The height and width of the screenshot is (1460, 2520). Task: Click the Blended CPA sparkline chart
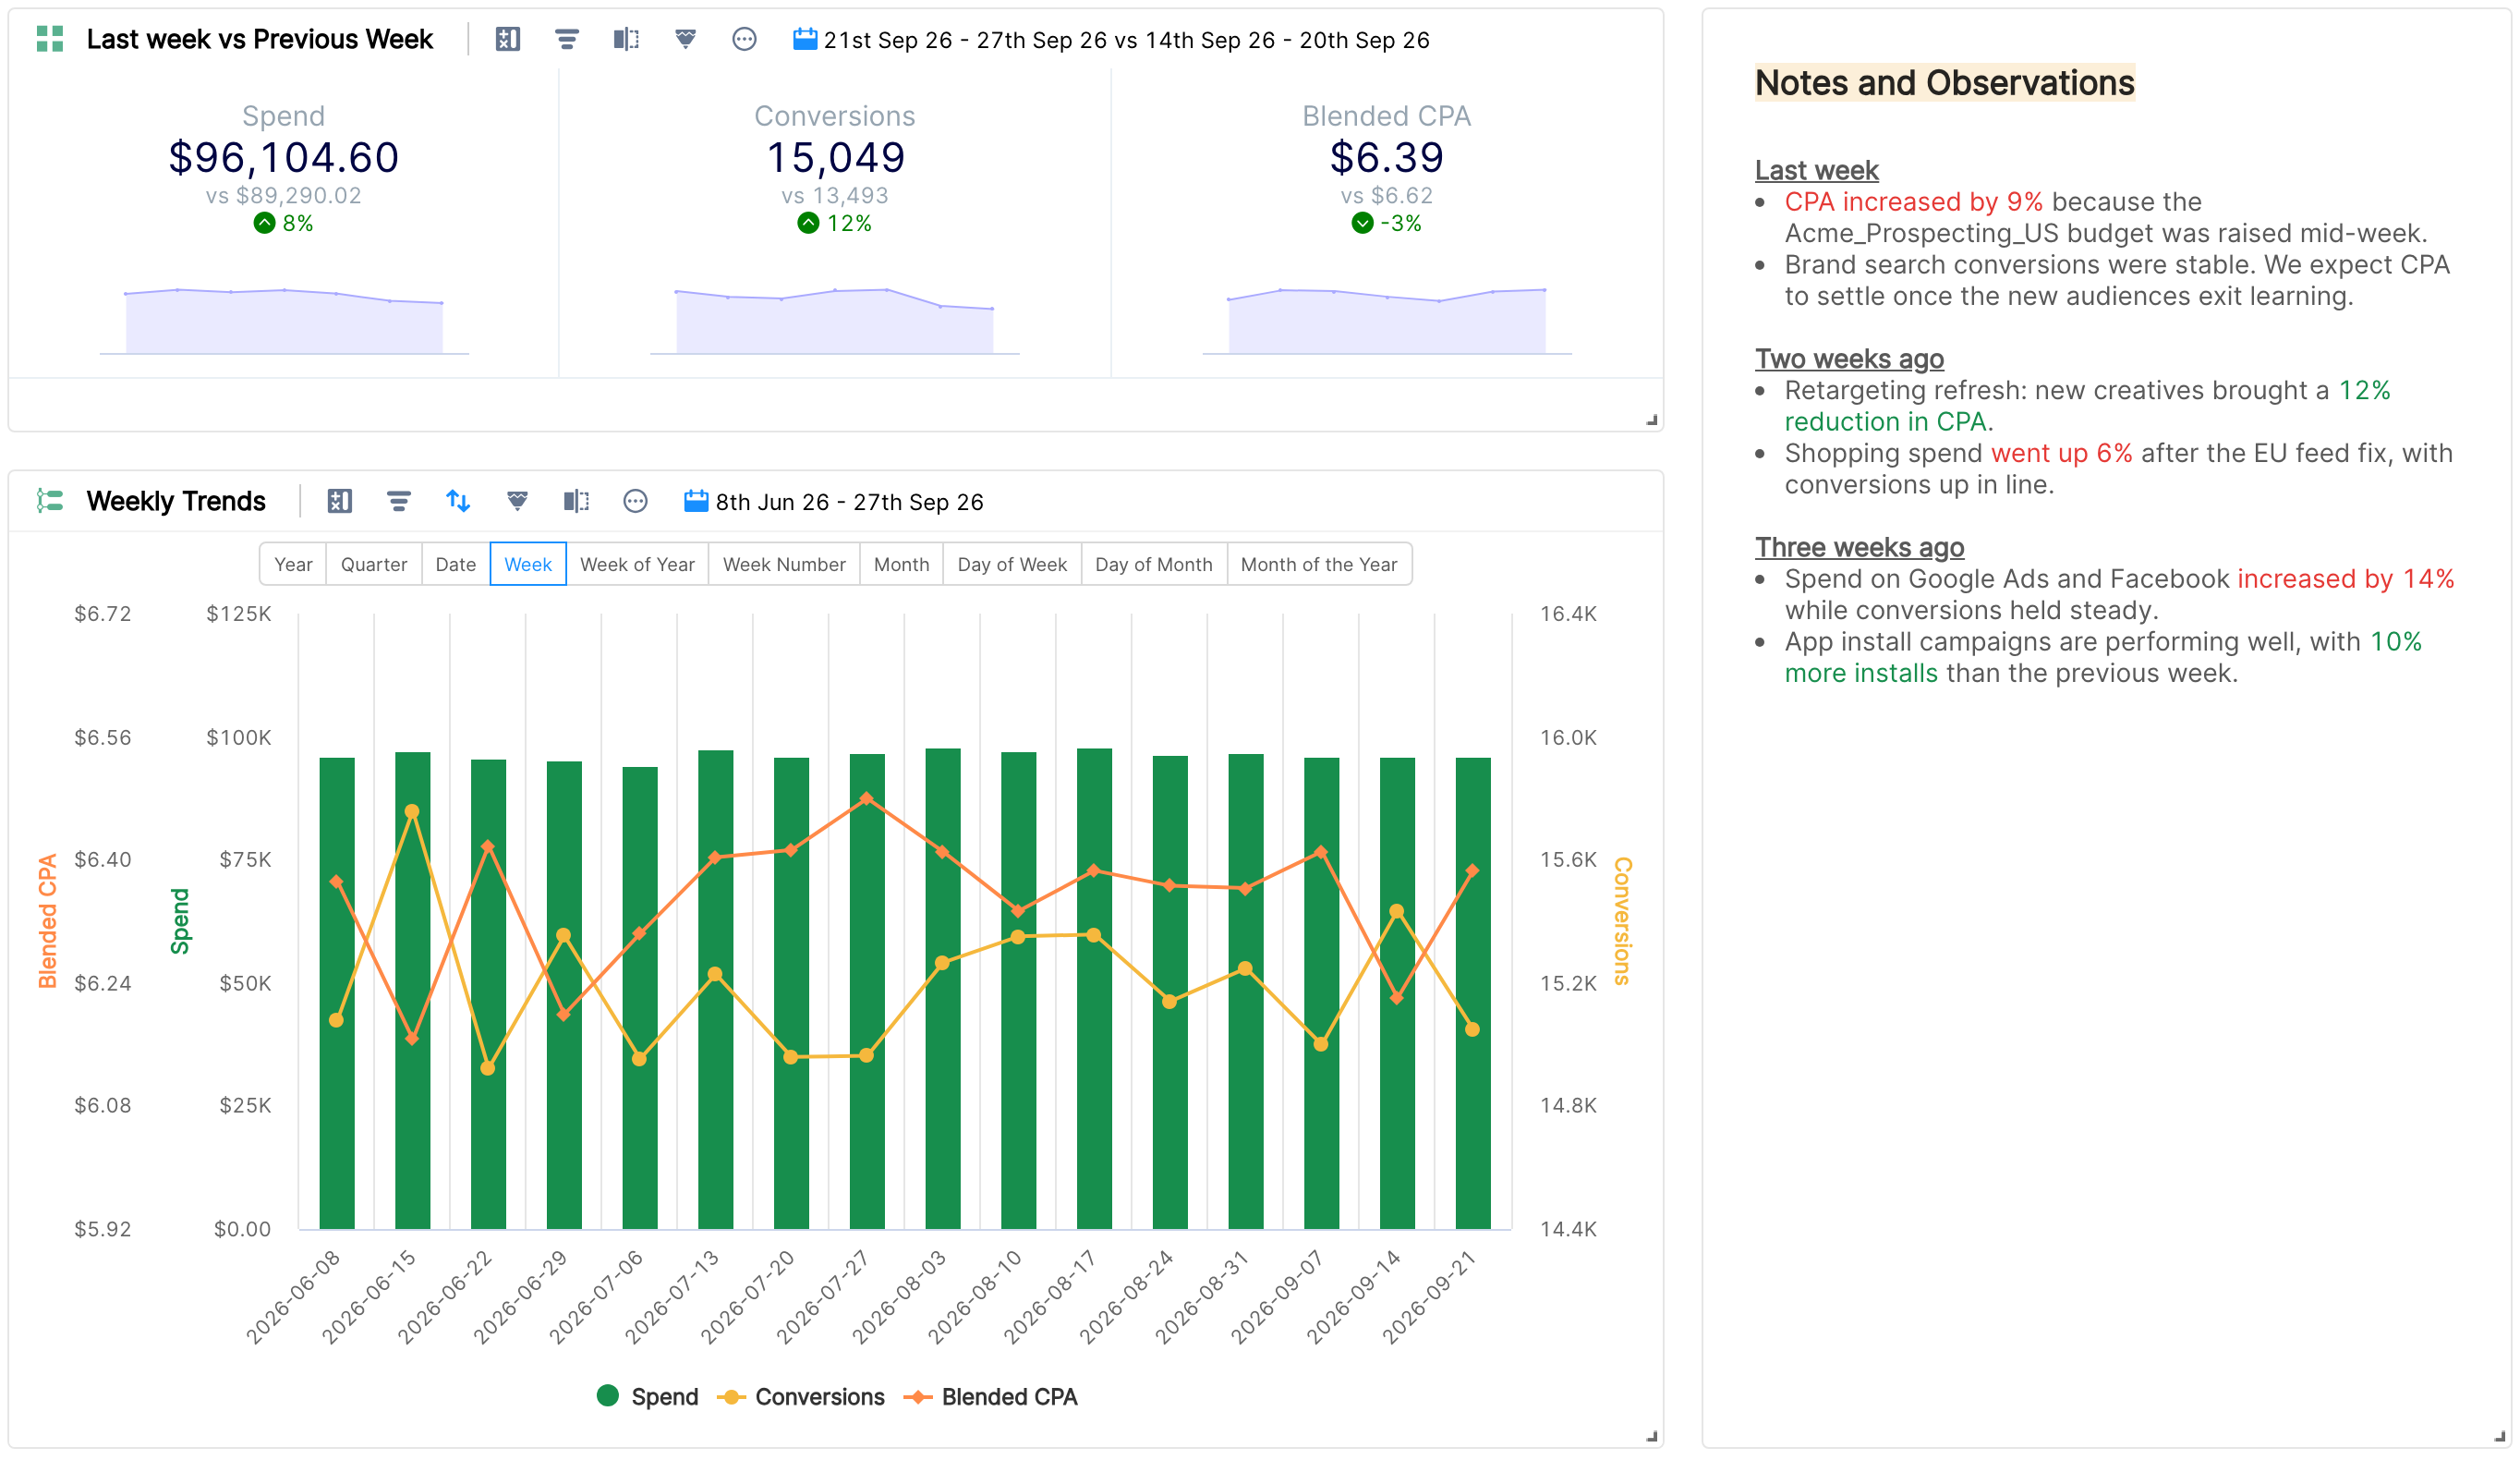point(1387,321)
